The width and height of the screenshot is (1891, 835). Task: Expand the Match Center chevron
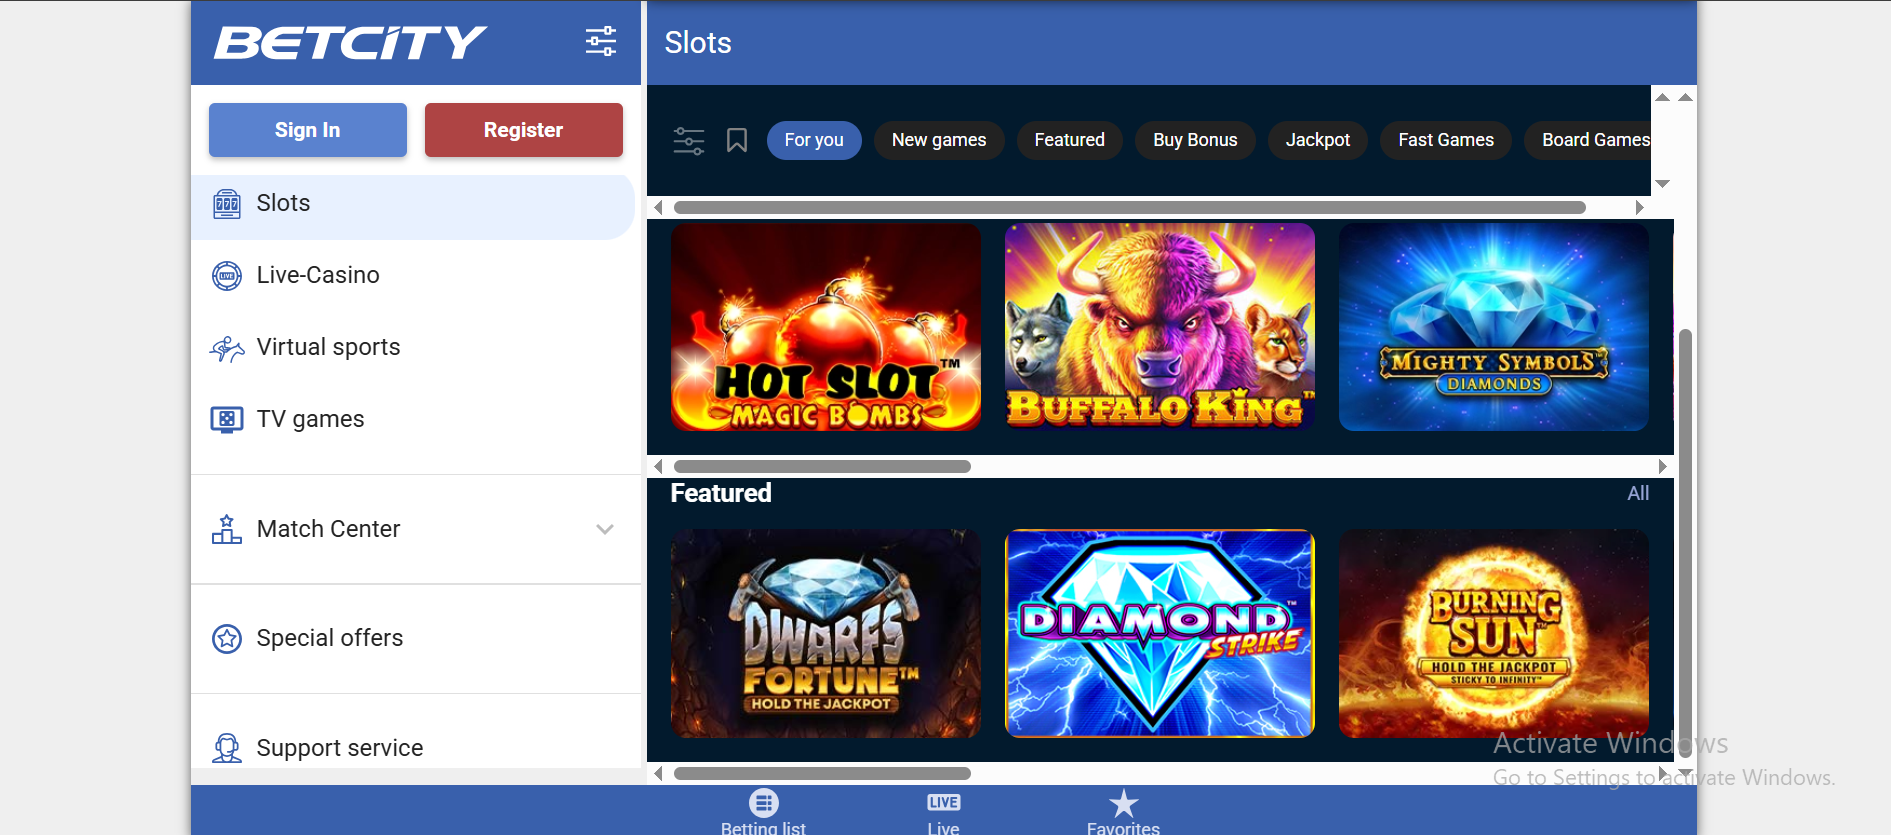(605, 529)
